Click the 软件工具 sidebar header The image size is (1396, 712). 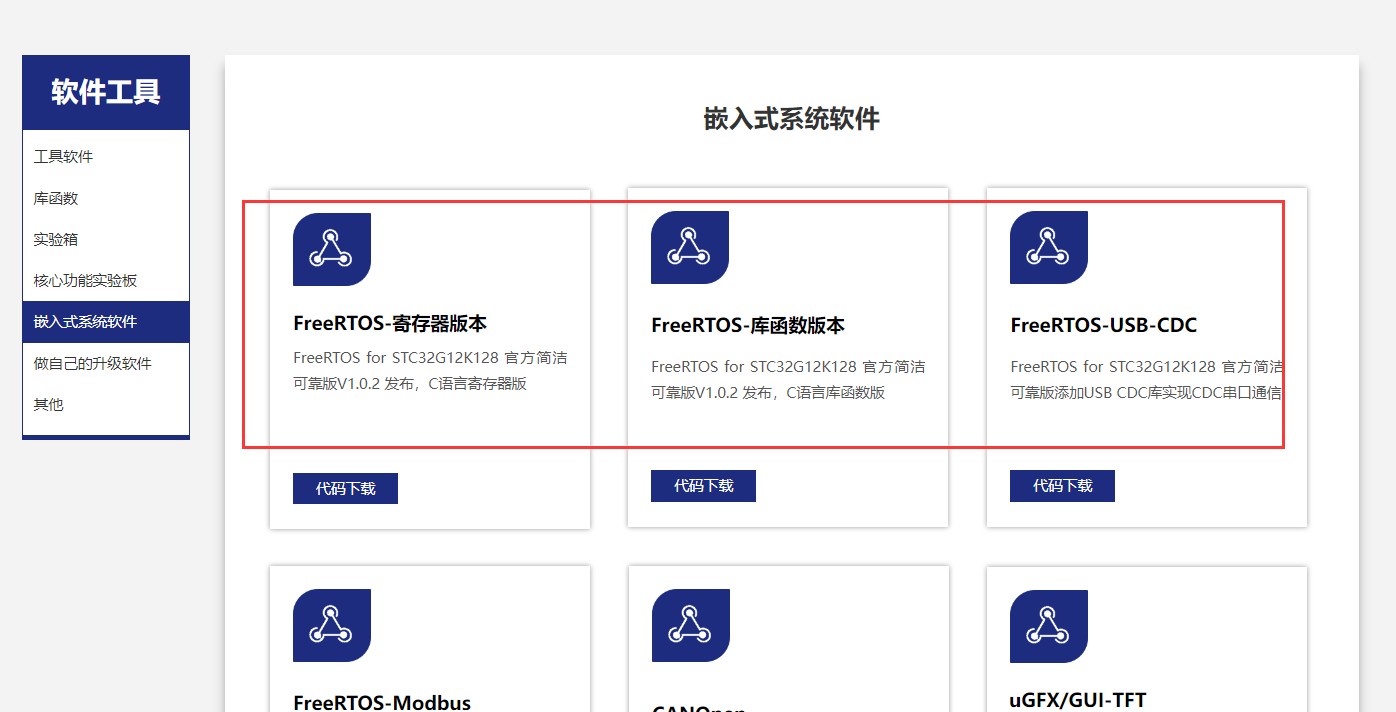[106, 92]
